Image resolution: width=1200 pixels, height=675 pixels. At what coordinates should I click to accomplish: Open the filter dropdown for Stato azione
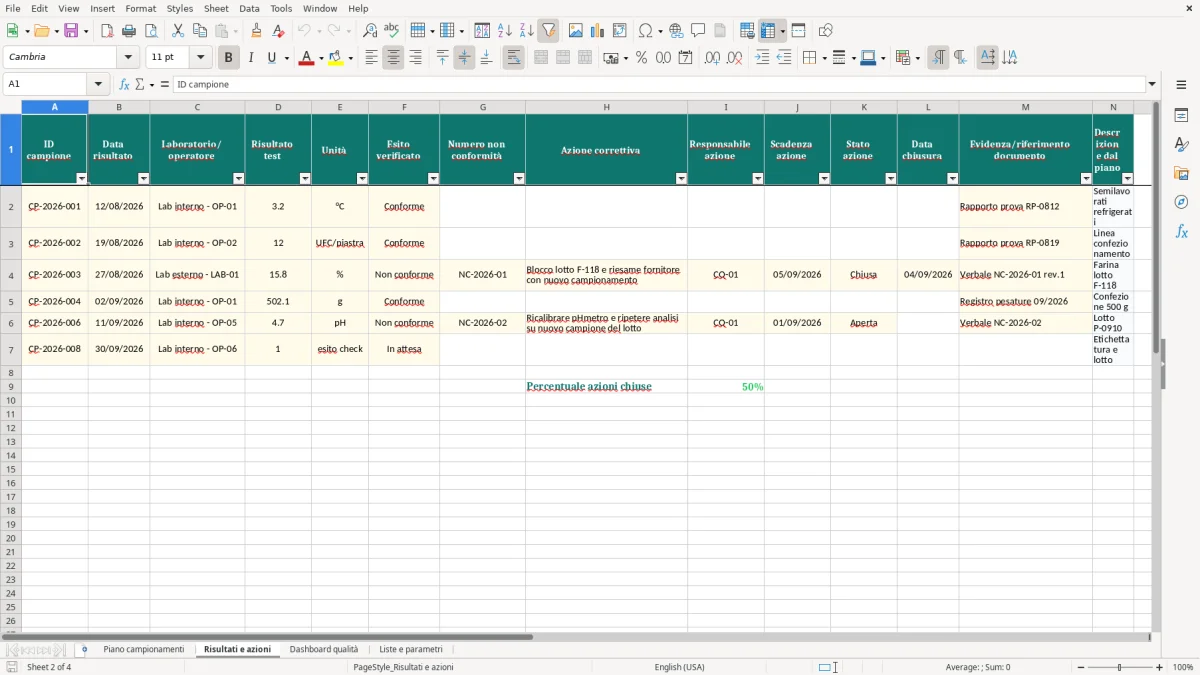tap(890, 179)
